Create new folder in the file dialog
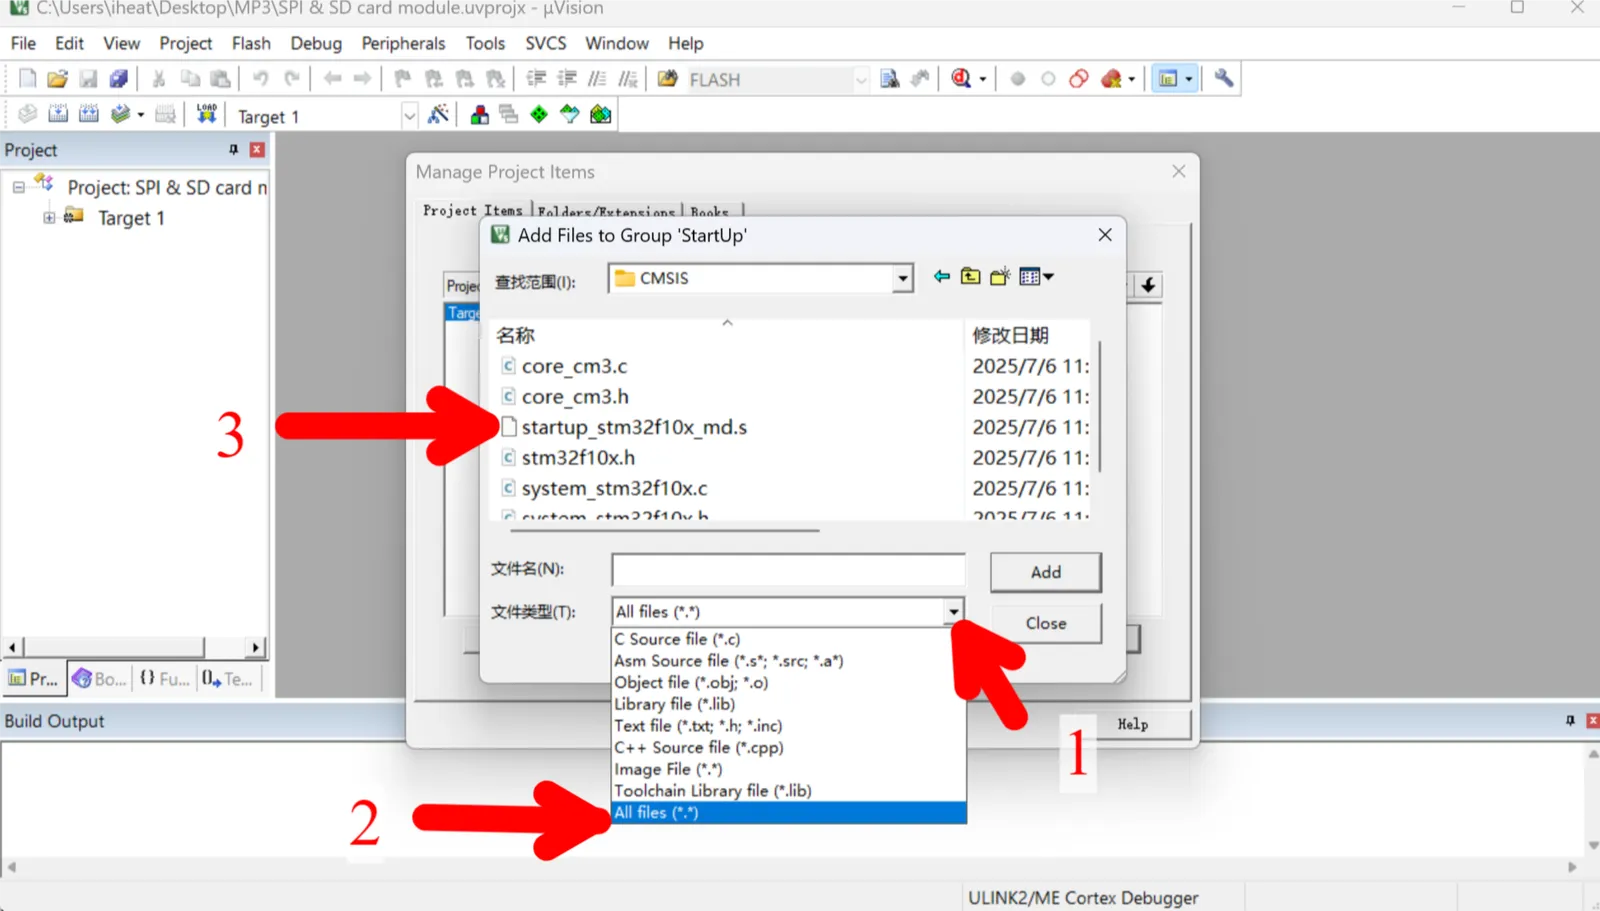The height and width of the screenshot is (911, 1600). pos(1000,277)
